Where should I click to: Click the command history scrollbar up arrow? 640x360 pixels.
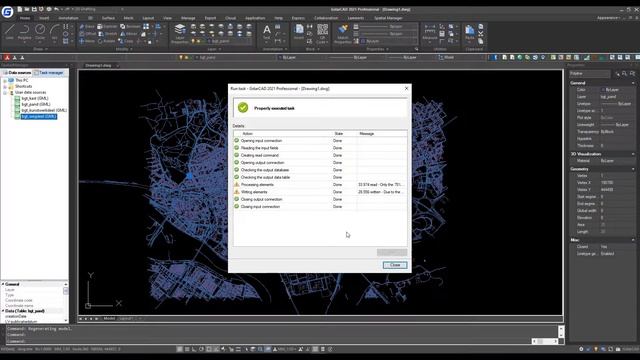point(561,329)
